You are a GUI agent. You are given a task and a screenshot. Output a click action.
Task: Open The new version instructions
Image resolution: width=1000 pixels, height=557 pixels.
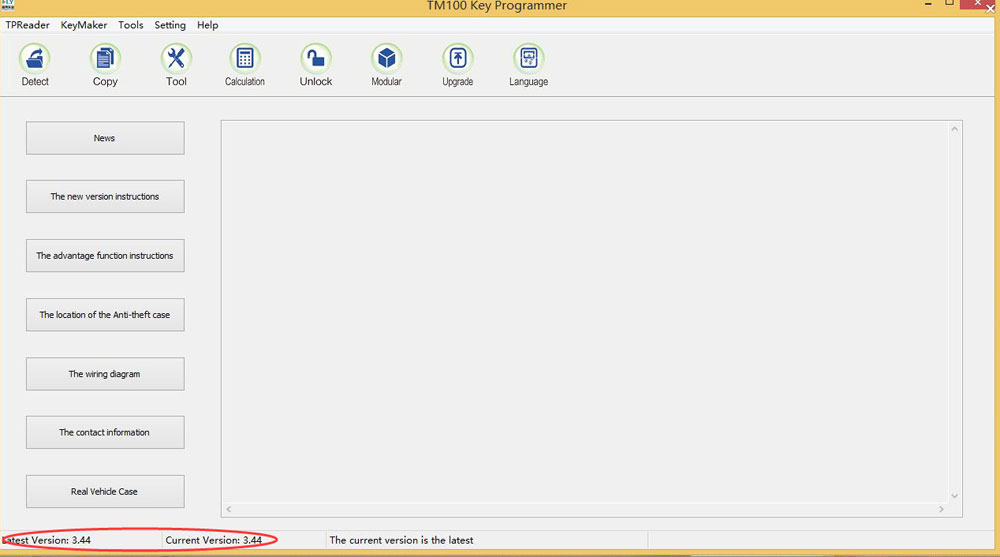pos(105,197)
